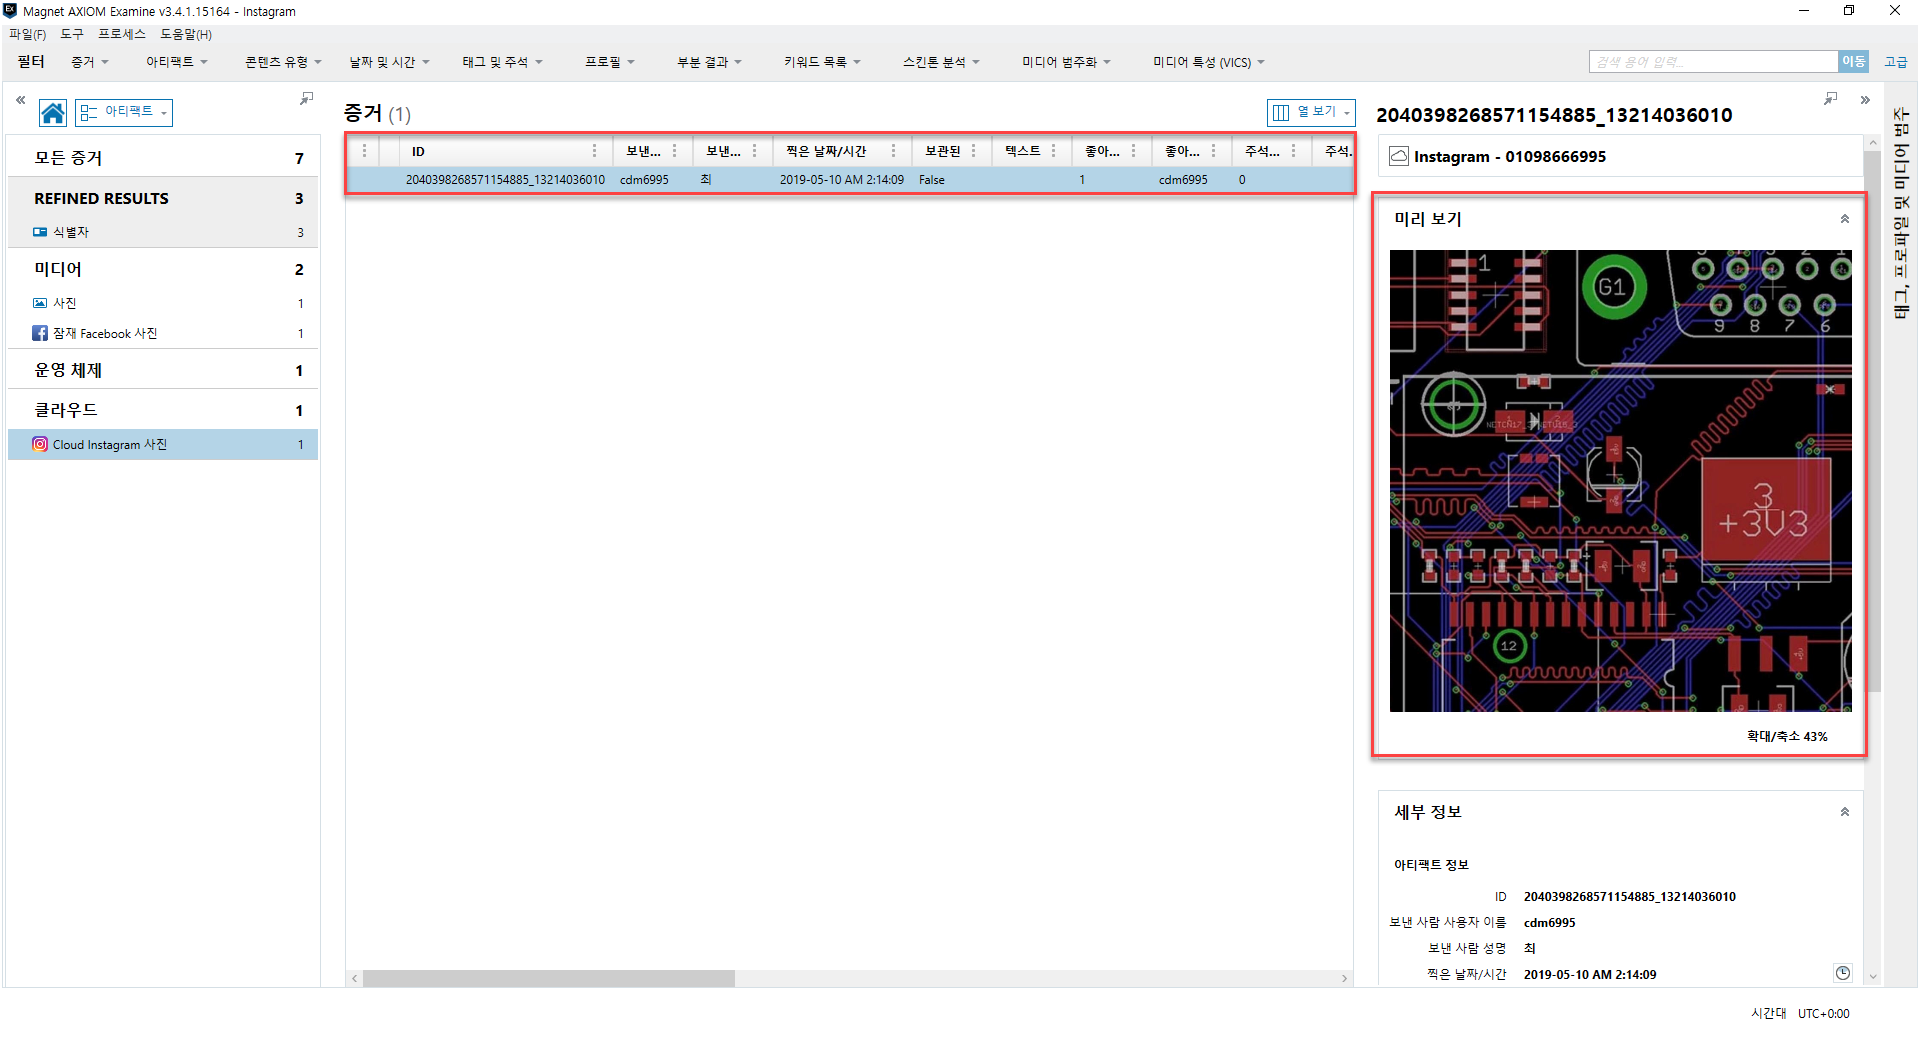Sort by the ID column header
Viewport: 1920px width, 1040px height.
click(418, 151)
